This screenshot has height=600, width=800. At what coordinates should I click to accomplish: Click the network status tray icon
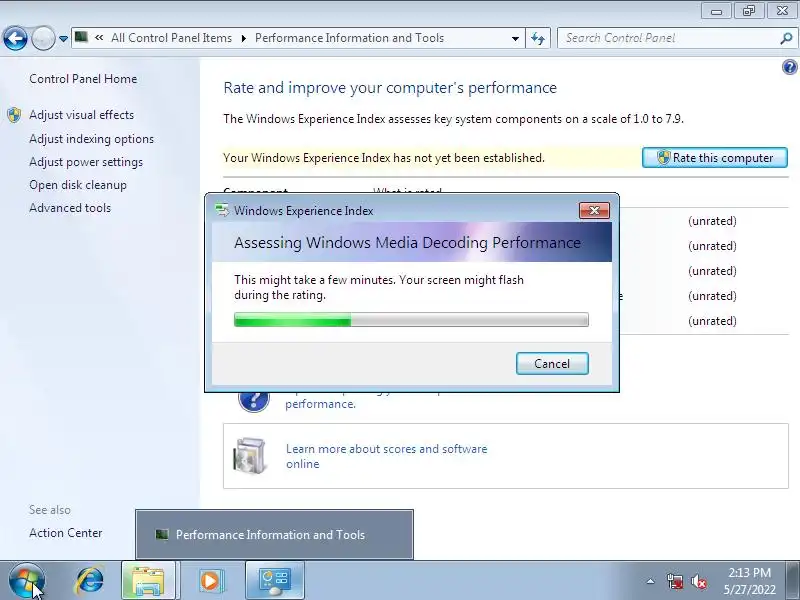(674, 581)
